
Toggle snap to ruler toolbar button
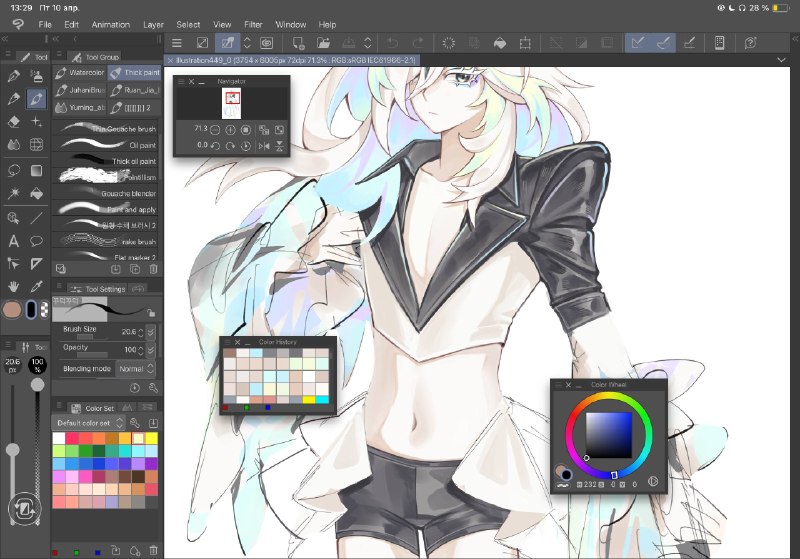637,43
